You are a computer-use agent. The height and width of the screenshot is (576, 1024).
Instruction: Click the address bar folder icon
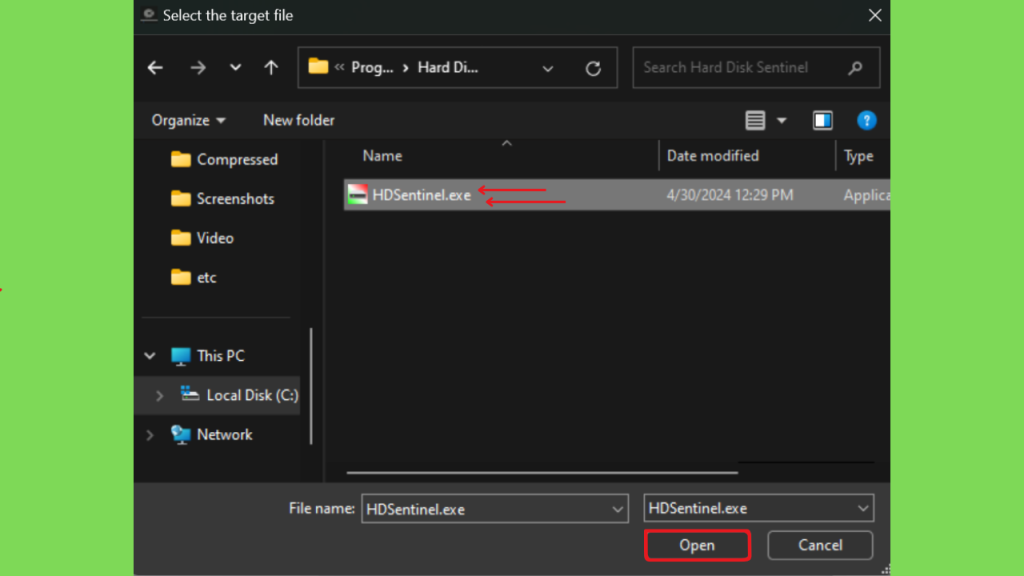(x=318, y=66)
